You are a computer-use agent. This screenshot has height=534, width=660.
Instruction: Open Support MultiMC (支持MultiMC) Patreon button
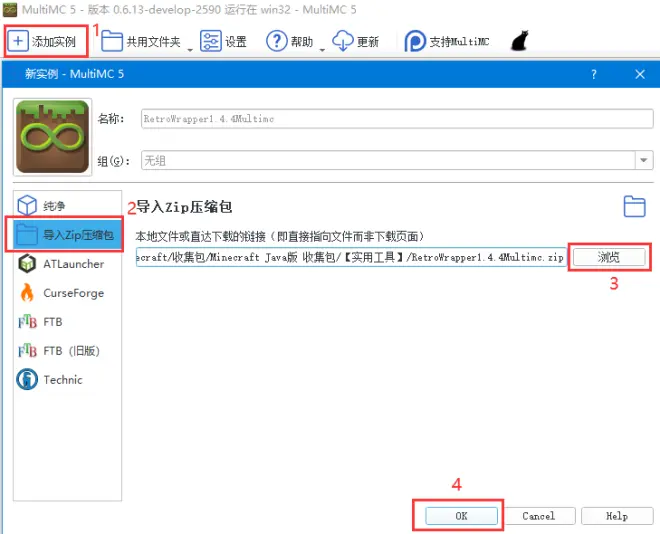point(447,41)
